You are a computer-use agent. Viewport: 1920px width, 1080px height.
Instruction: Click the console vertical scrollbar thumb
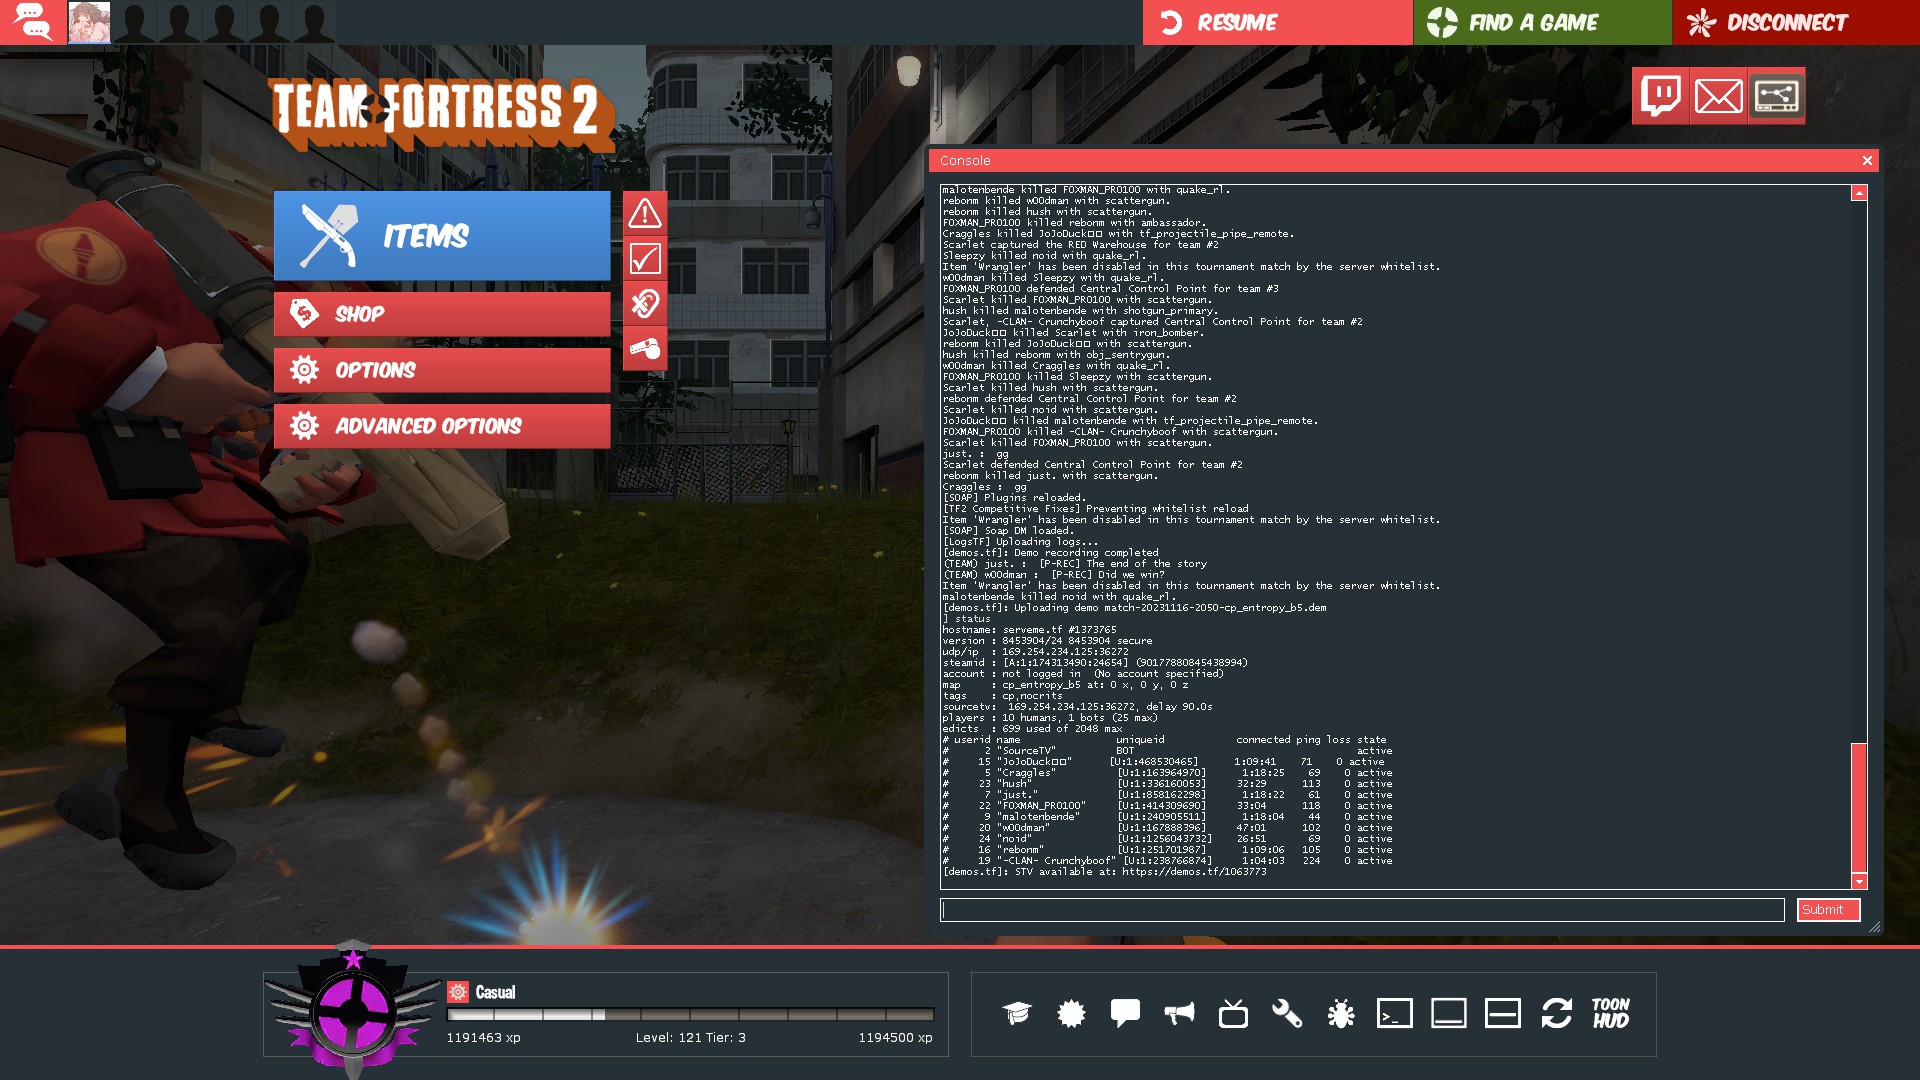[x=1859, y=807]
